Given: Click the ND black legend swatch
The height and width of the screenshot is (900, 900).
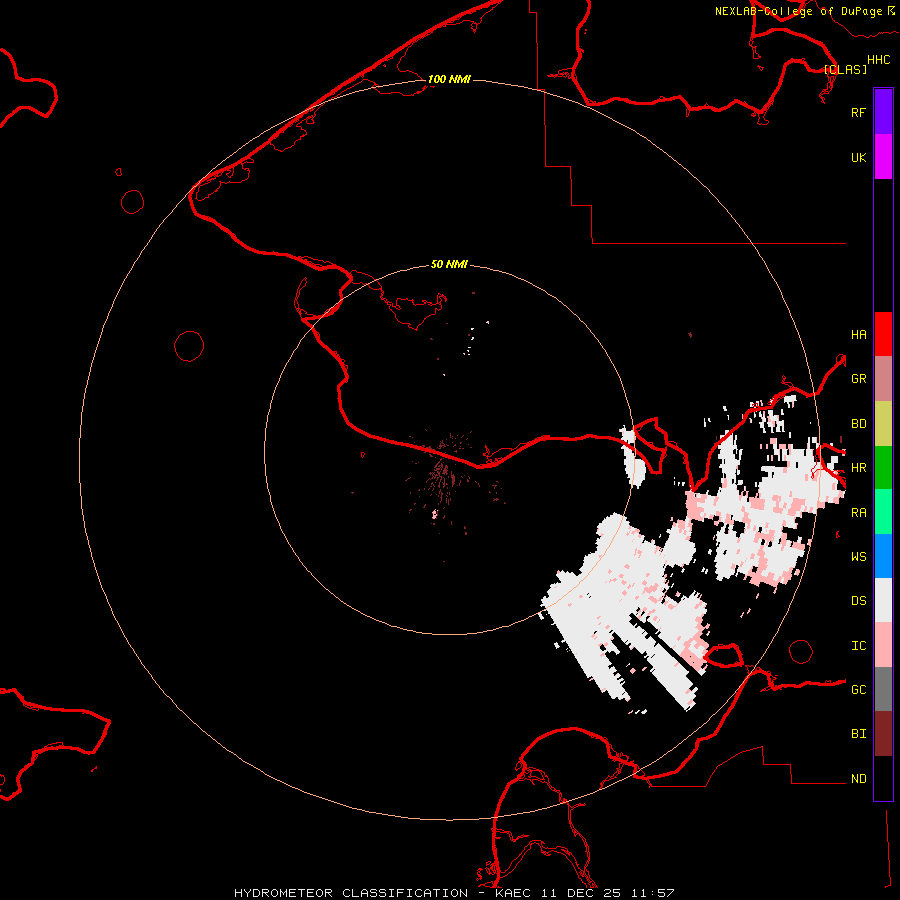Looking at the screenshot, I should pos(883,778).
